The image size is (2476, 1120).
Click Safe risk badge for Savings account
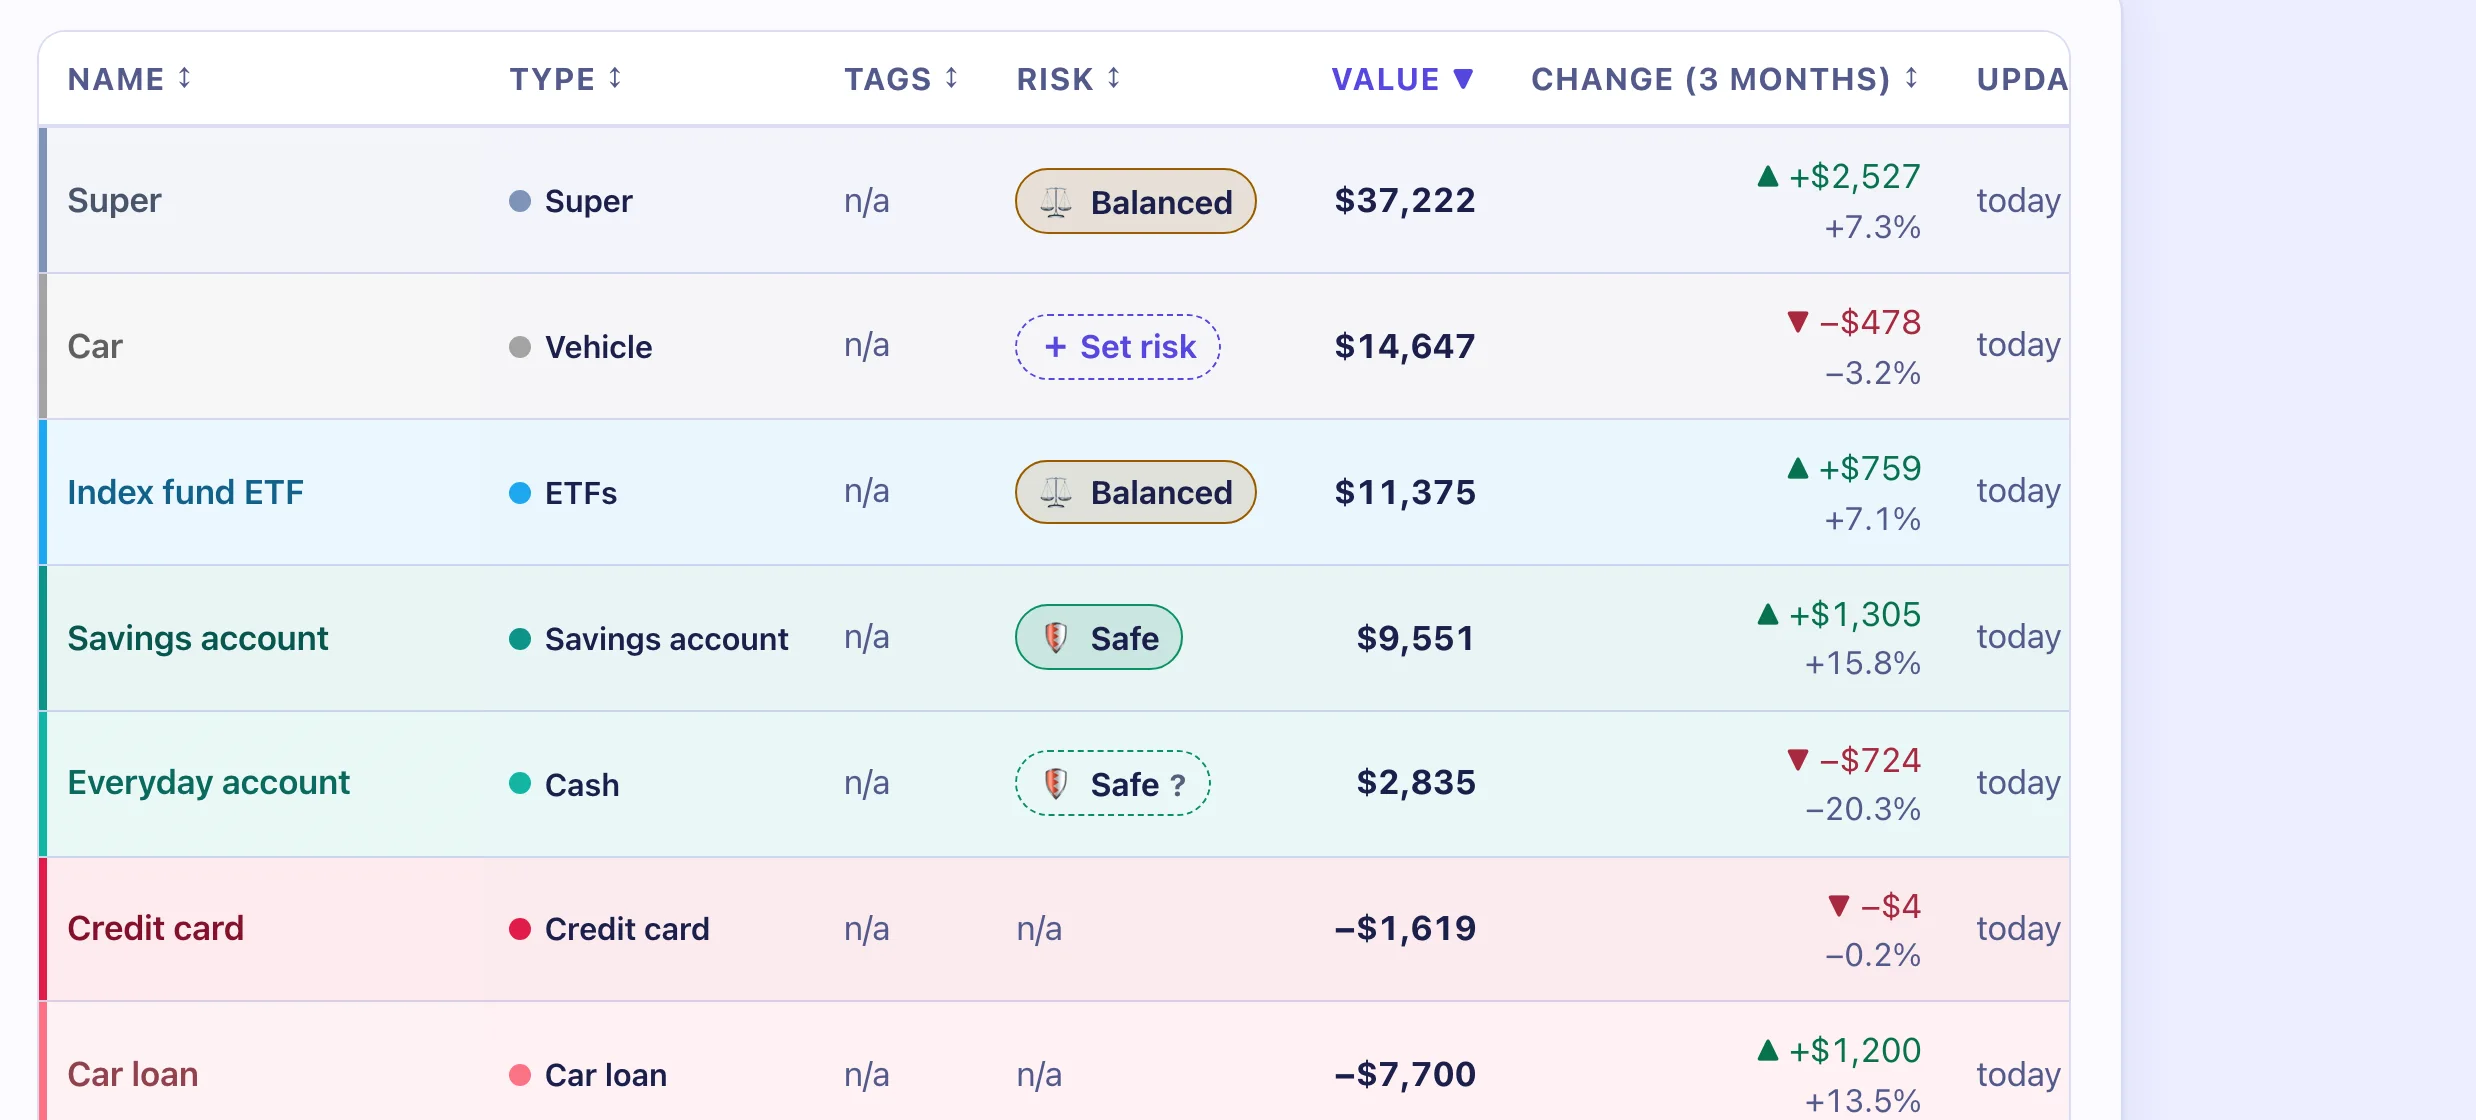pos(1099,637)
